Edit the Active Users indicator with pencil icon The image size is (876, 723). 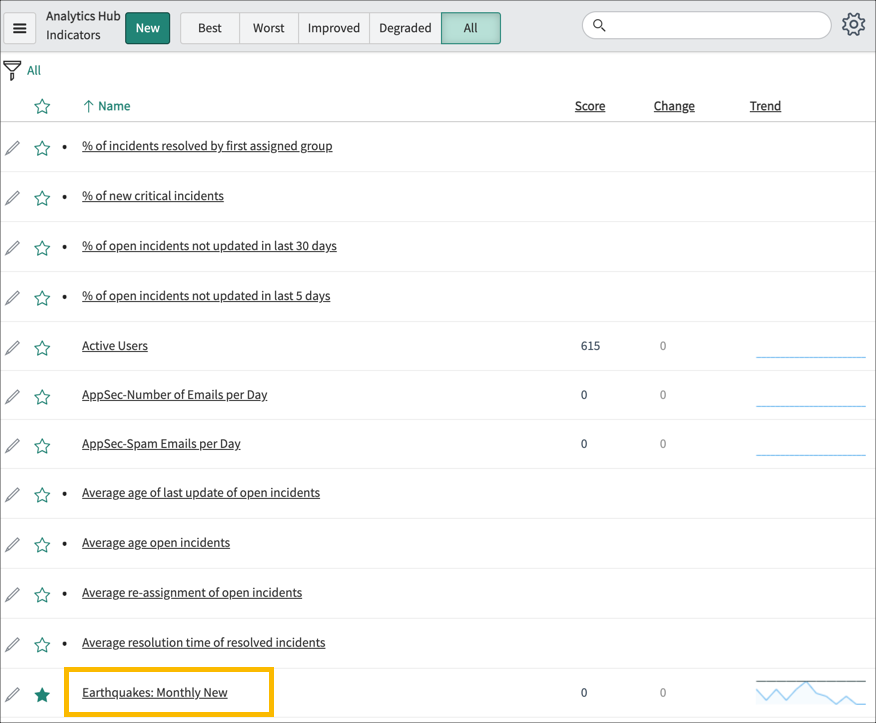point(12,346)
